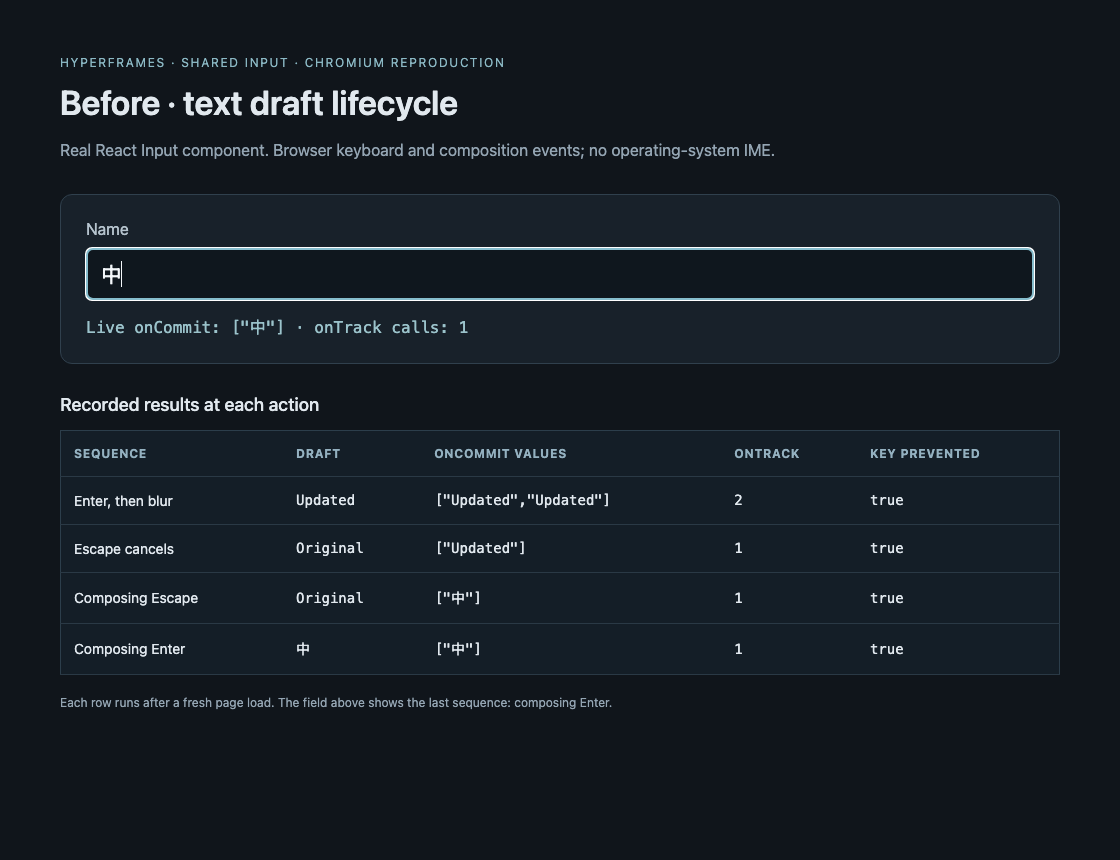The width and height of the screenshot is (1120, 860).
Task: Select 'Original' draft in Composing Escape row
Action: click(x=329, y=598)
